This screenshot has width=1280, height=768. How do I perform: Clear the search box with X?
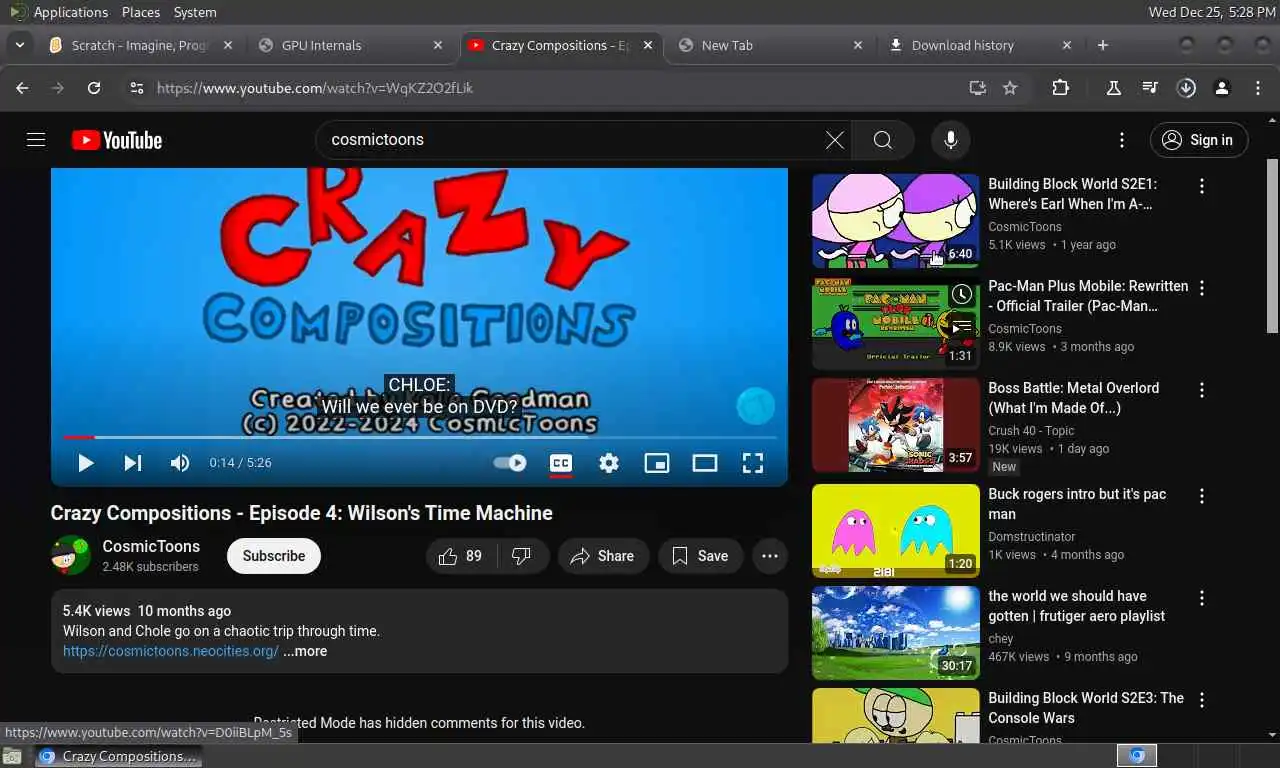(x=835, y=140)
